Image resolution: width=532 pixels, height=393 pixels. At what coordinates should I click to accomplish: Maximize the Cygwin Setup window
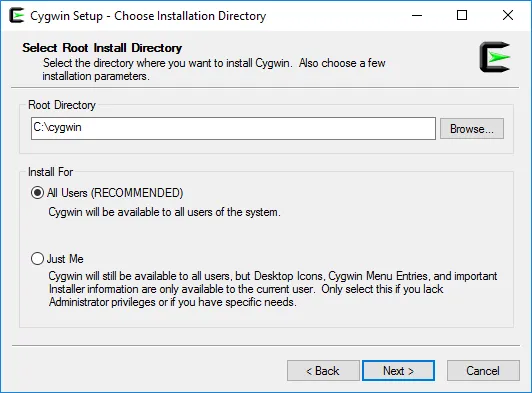(x=462, y=15)
